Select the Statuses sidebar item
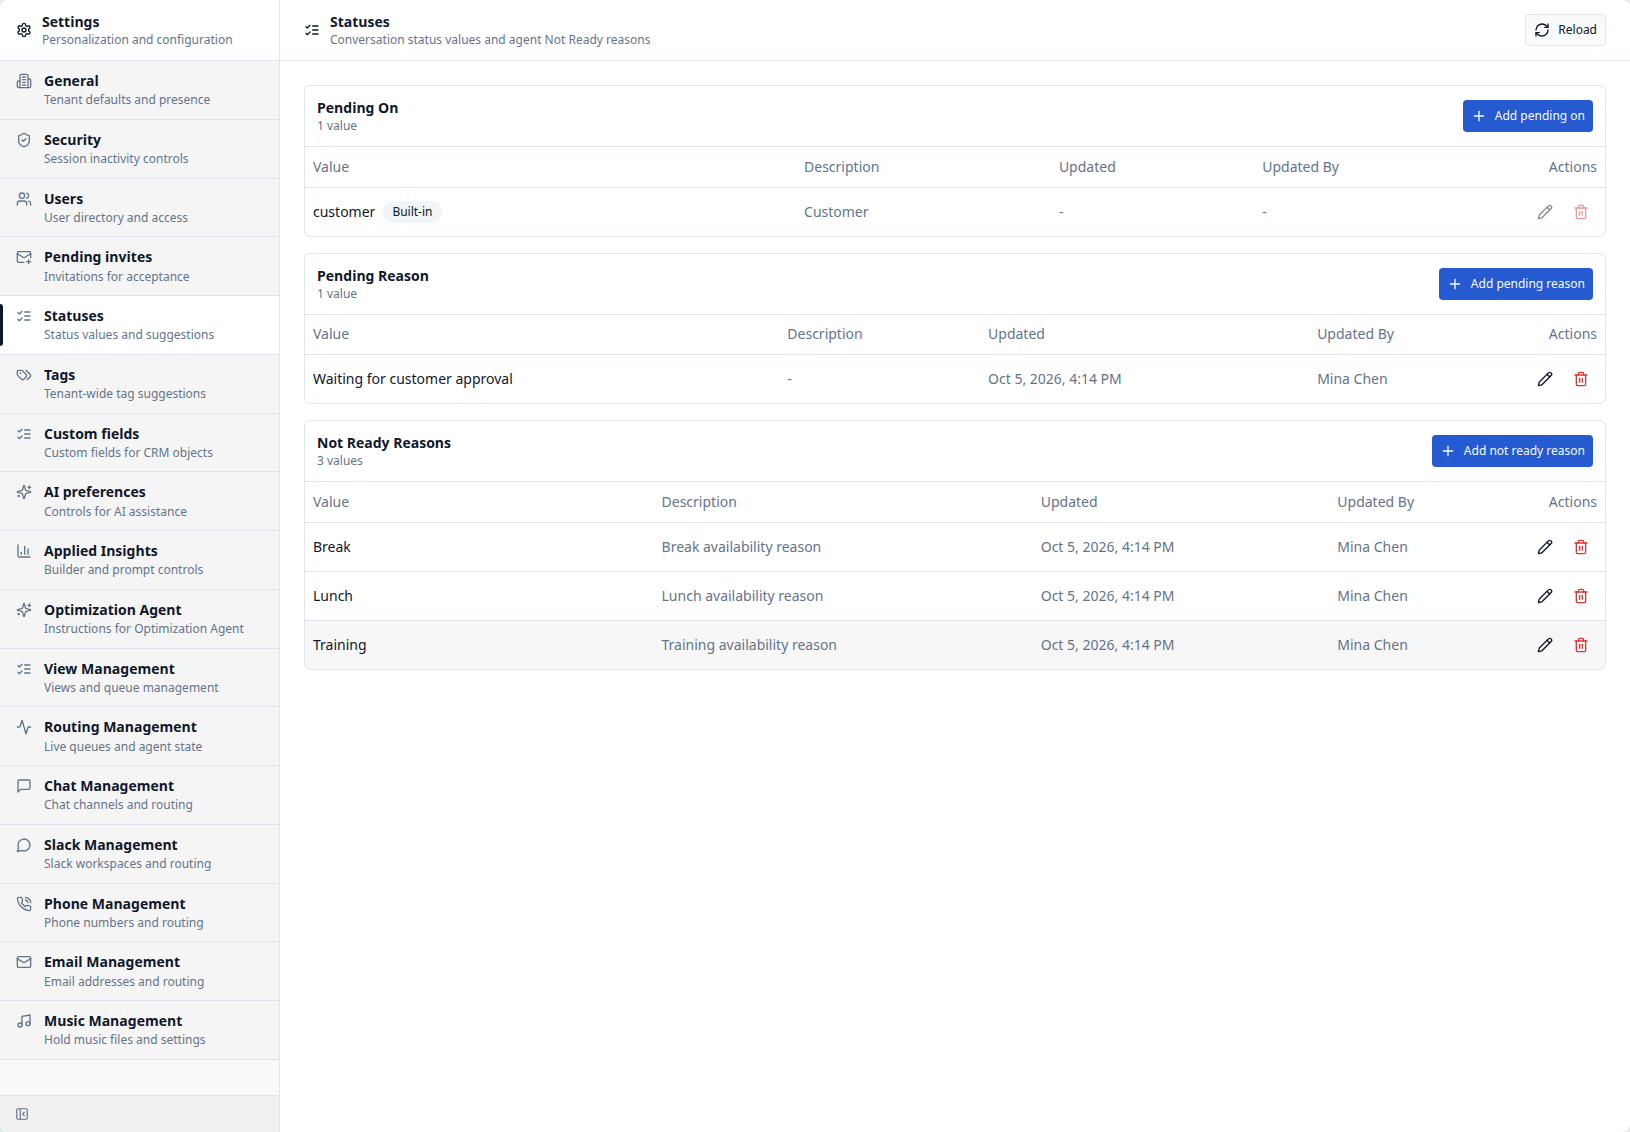Screen dimensions: 1630x1132 pyautogui.click(x=140, y=325)
